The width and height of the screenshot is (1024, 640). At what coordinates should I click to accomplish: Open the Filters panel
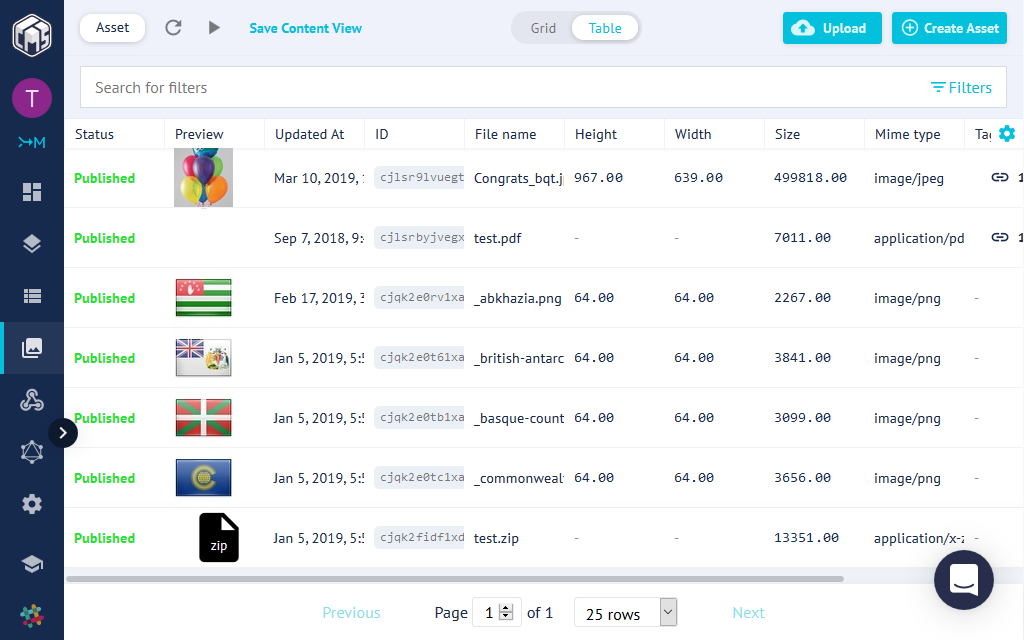click(x=961, y=88)
